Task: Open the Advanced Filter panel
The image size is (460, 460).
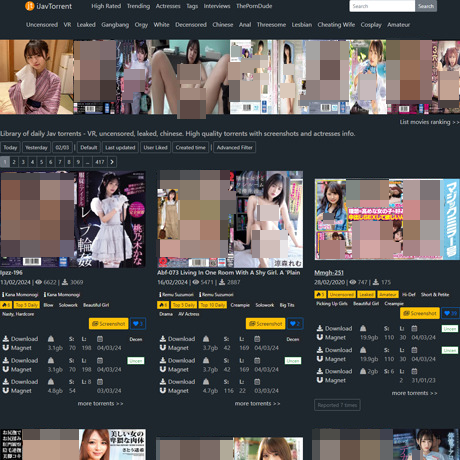Action: tap(235, 147)
